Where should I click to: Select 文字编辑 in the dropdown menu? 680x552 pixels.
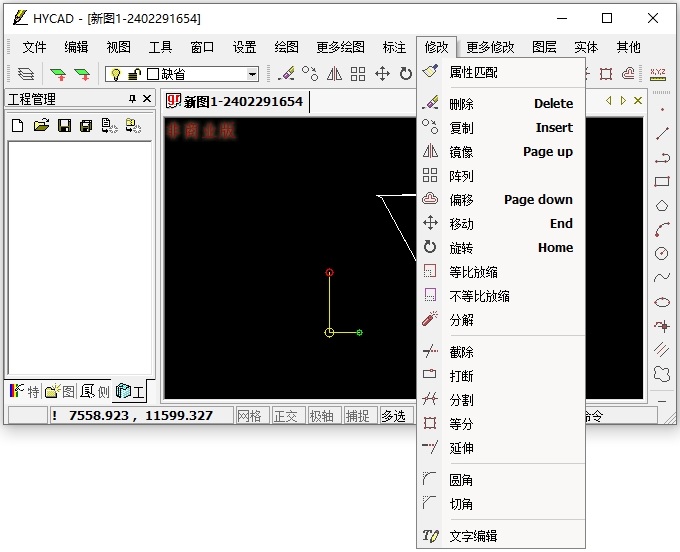click(473, 536)
